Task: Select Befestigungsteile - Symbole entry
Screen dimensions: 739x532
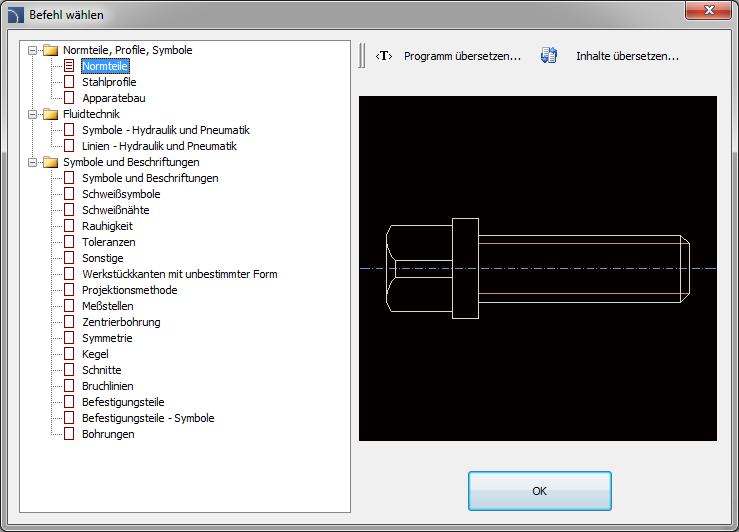Action: click(148, 418)
